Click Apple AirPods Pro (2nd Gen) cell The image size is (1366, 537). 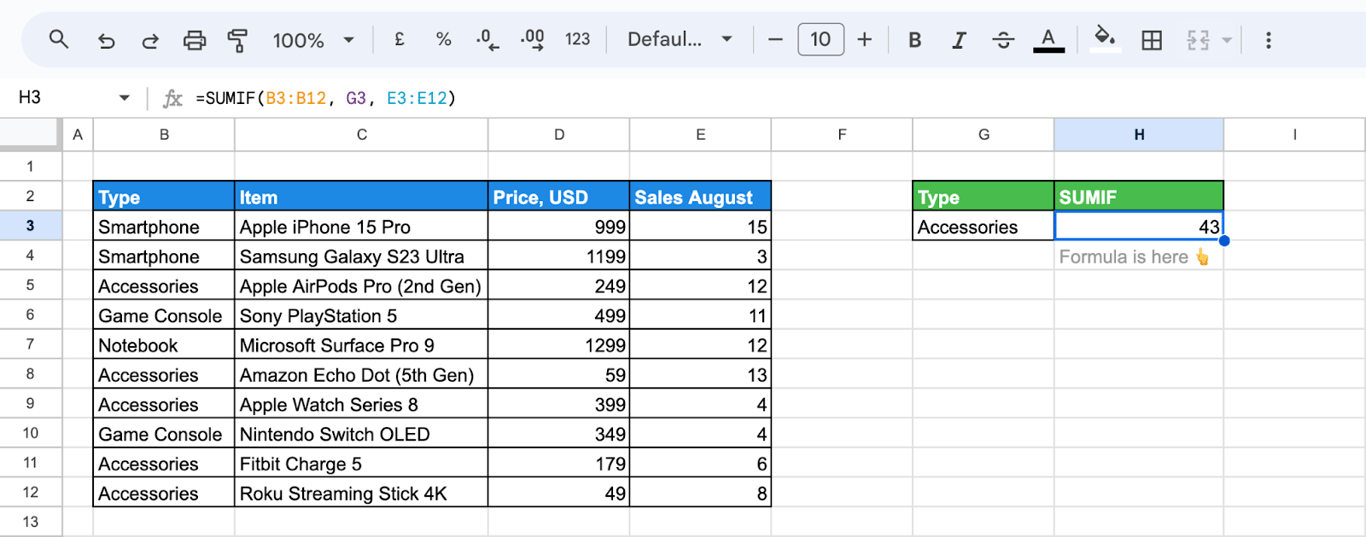tap(362, 286)
